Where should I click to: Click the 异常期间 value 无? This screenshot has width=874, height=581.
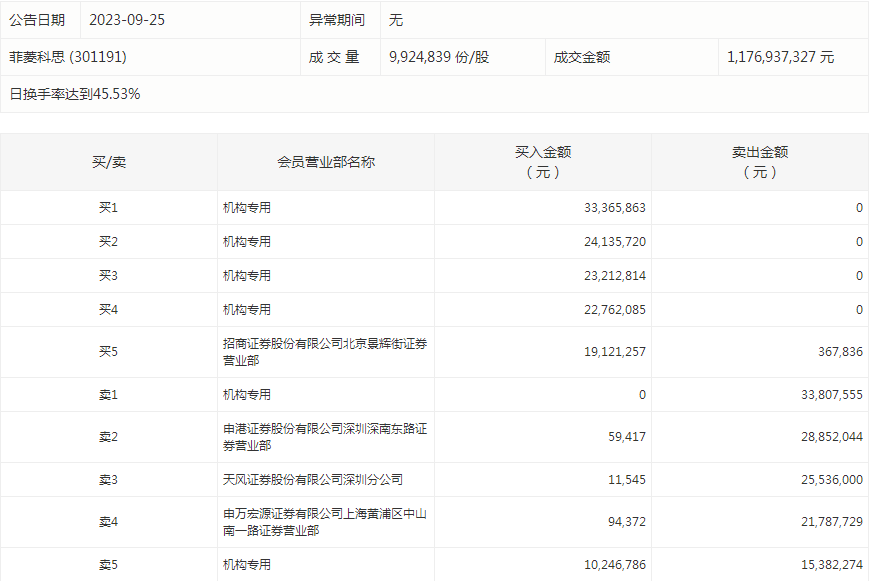(395, 20)
